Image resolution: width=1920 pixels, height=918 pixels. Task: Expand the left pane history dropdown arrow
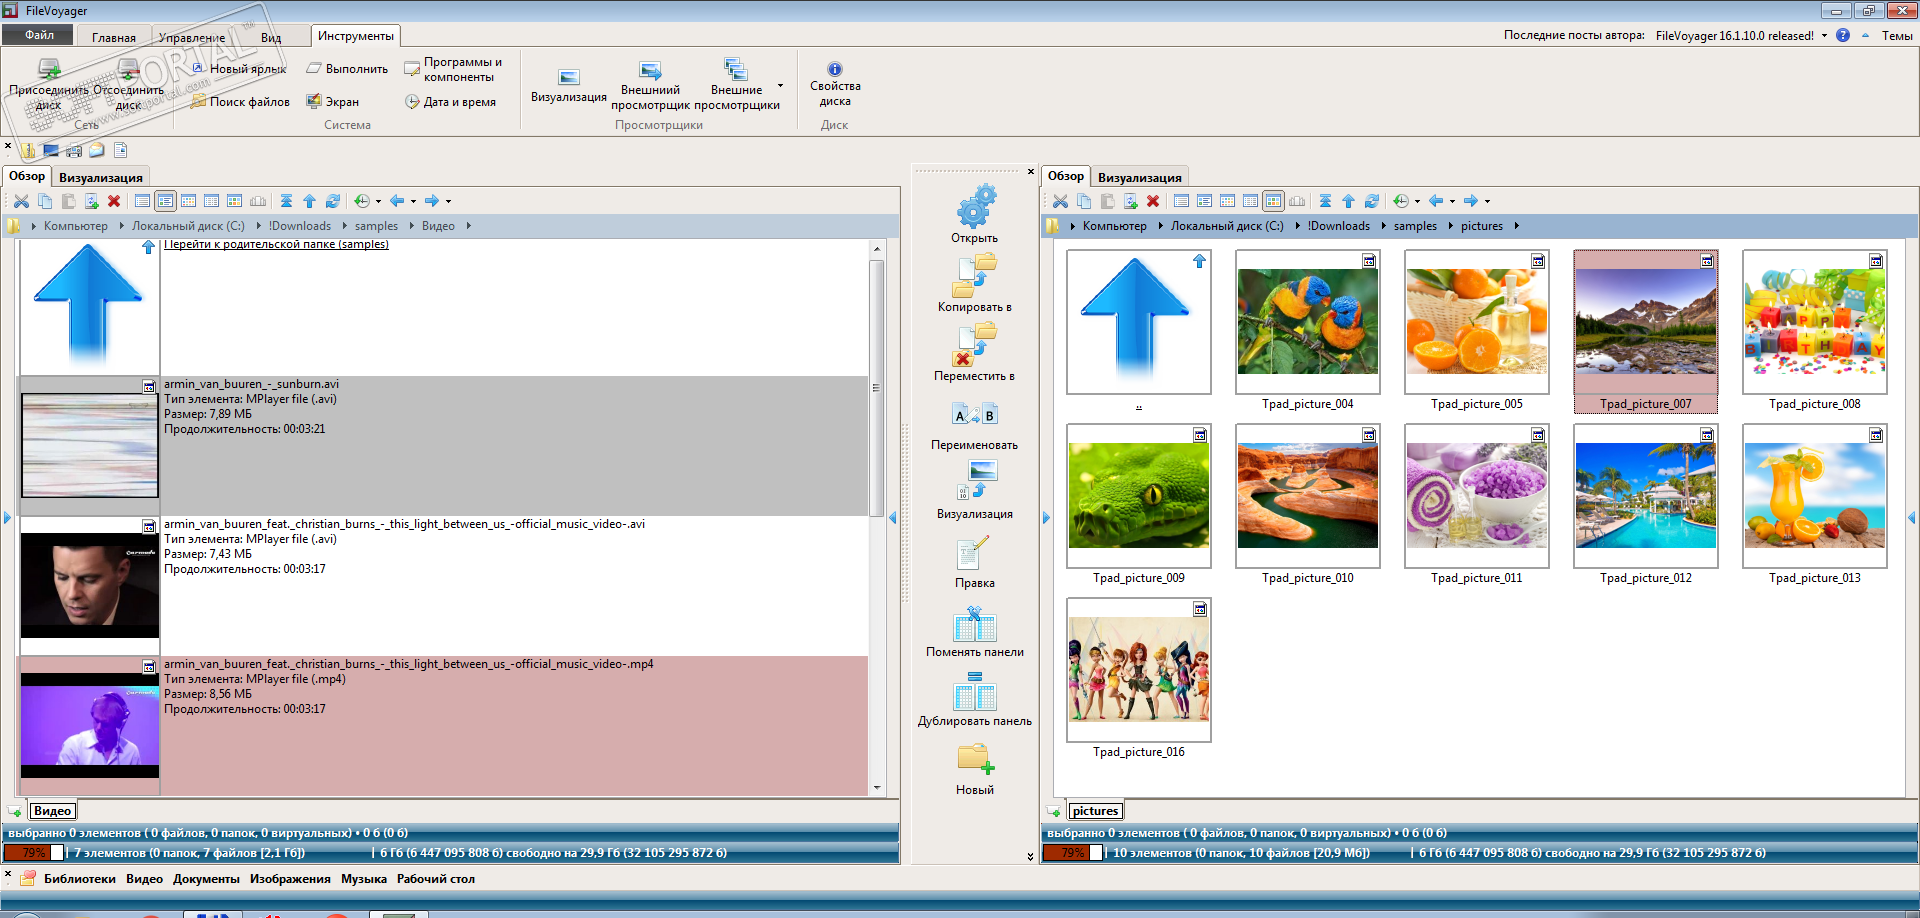tap(378, 202)
